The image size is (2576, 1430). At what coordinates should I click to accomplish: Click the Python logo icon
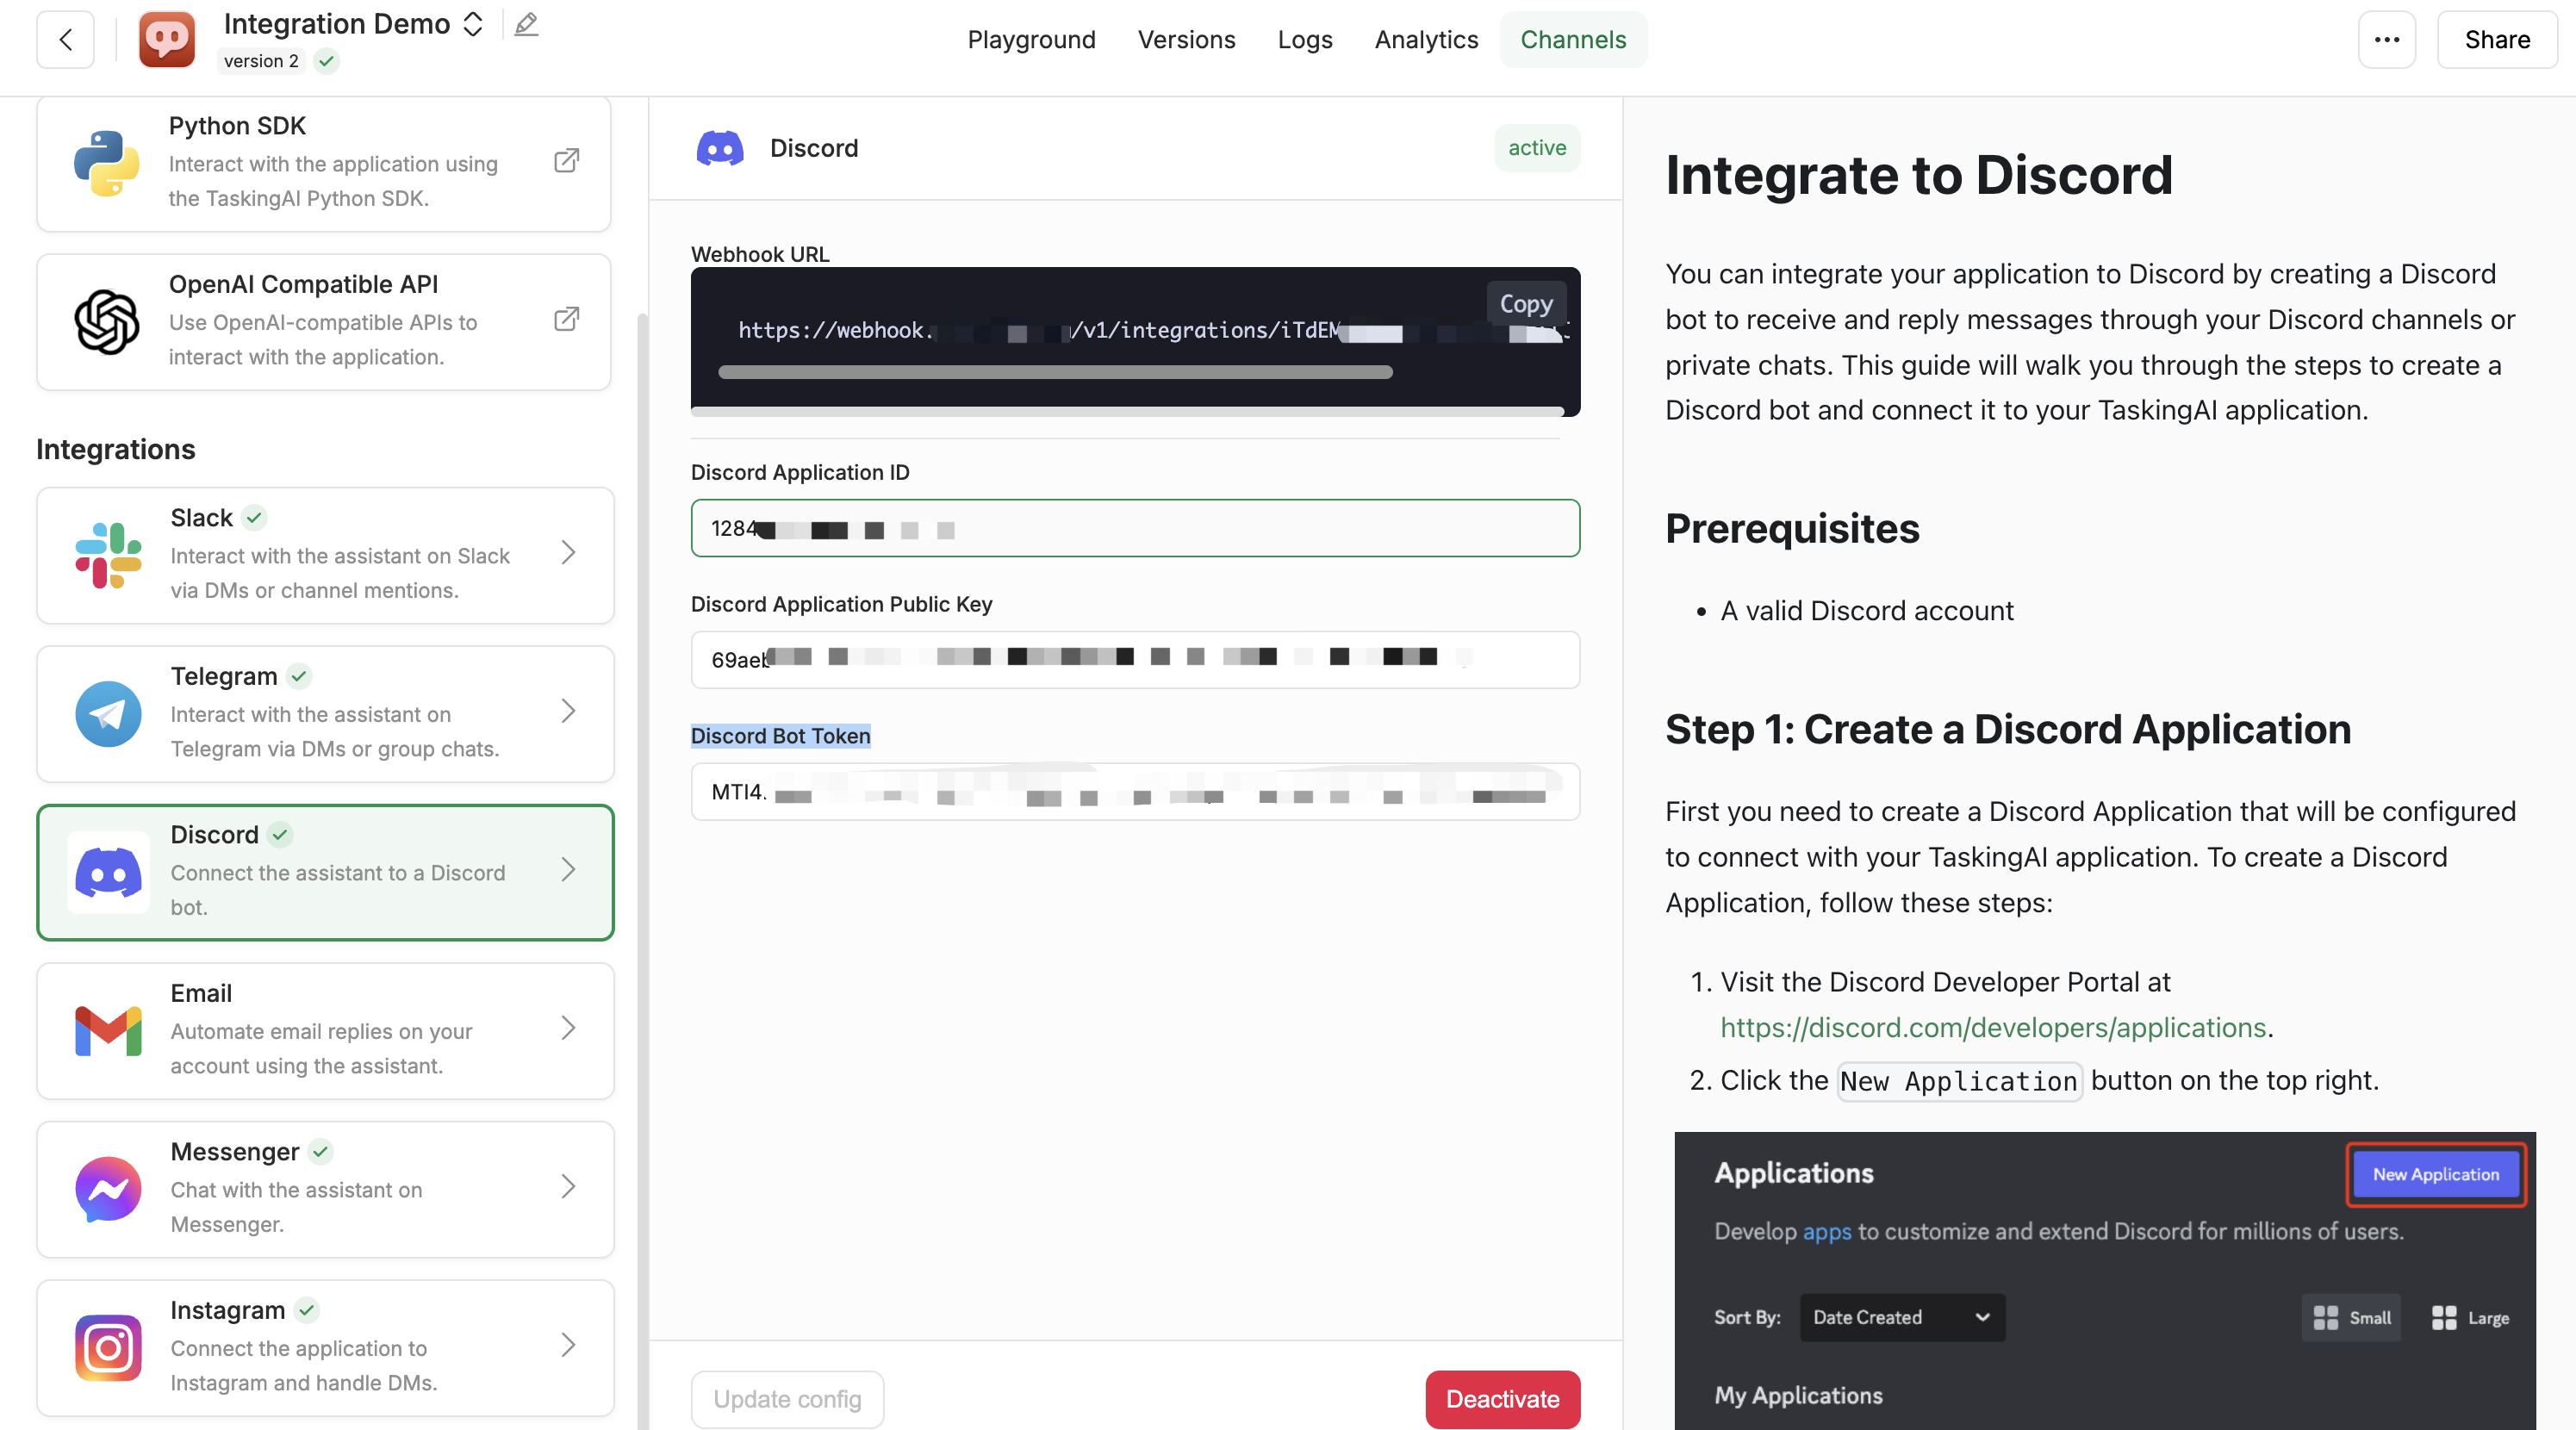tap(107, 162)
